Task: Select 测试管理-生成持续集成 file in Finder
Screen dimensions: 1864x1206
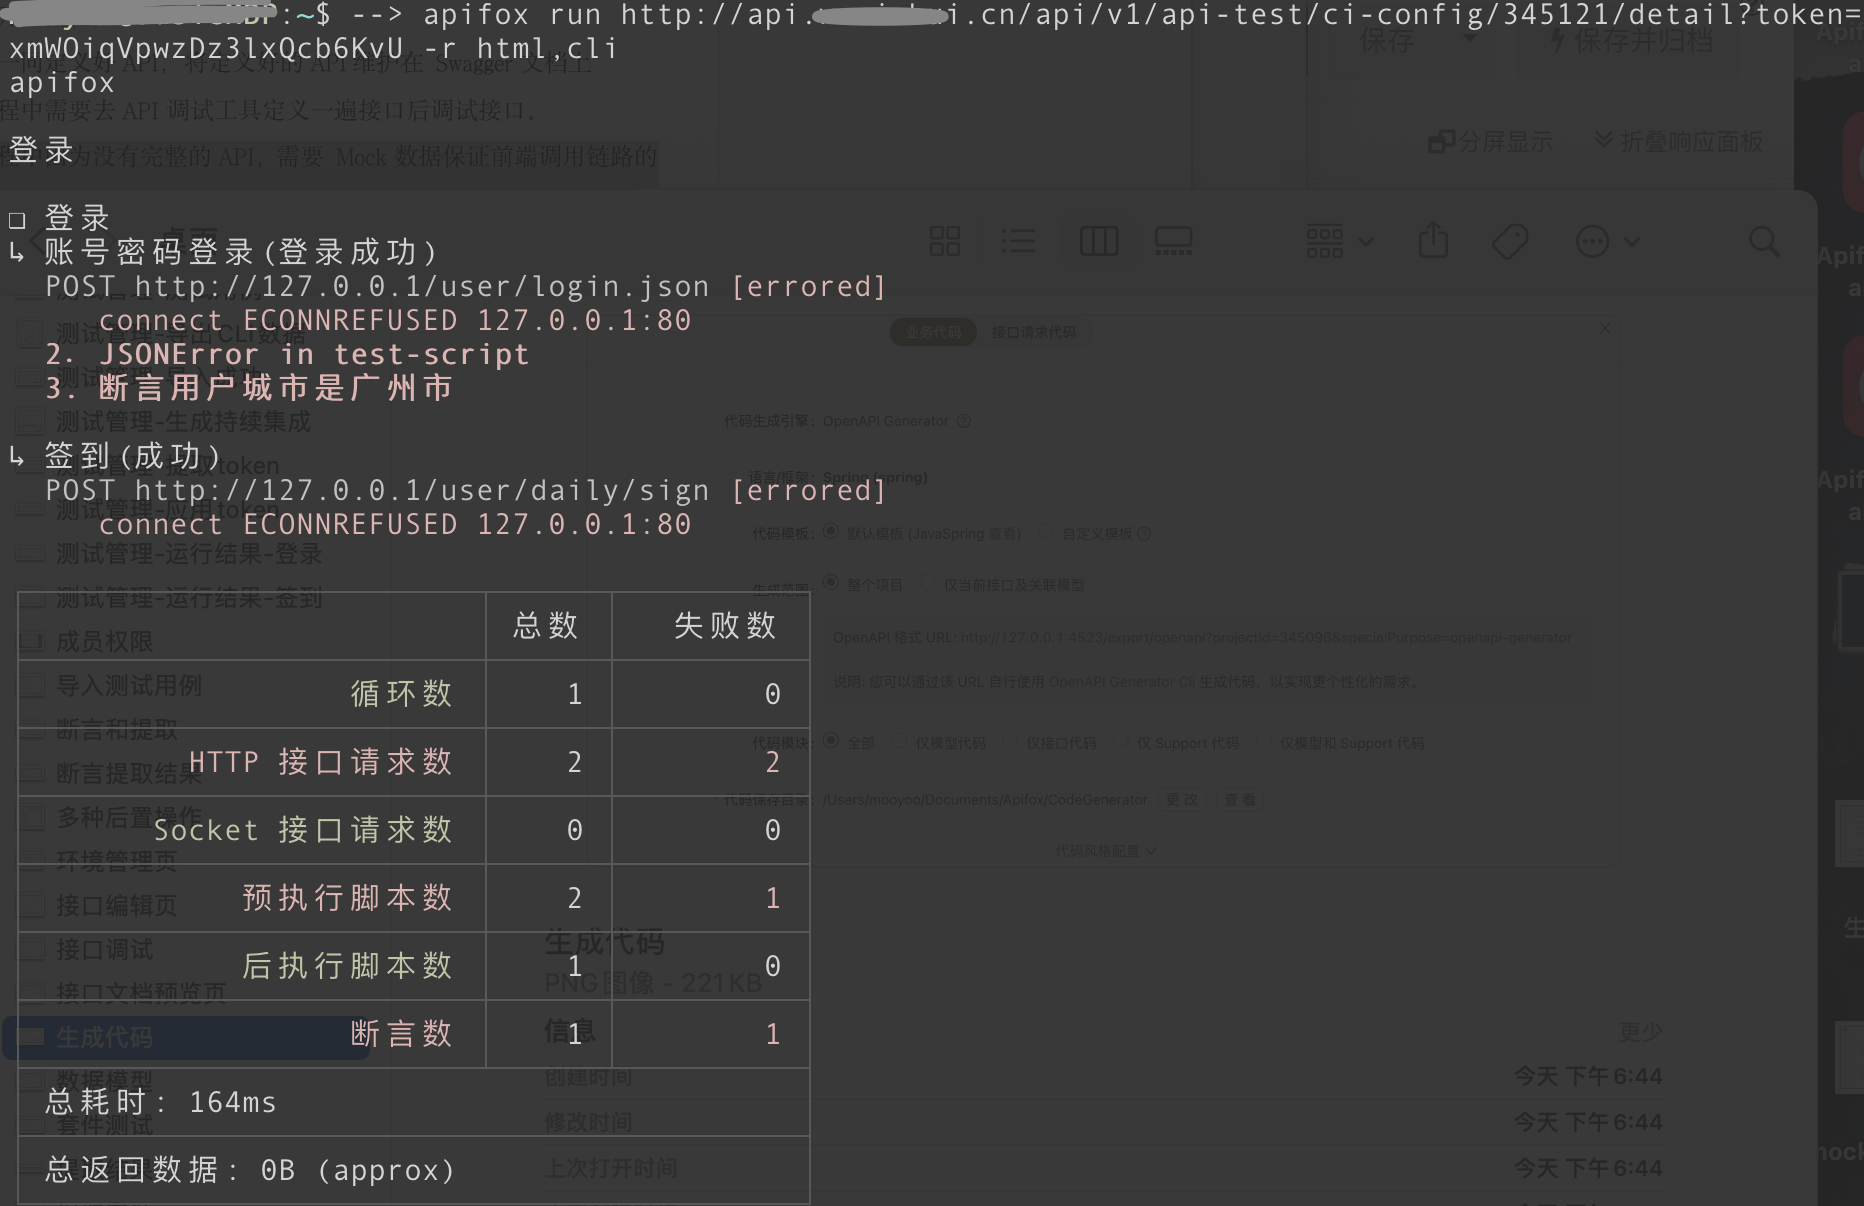Action: click(183, 421)
